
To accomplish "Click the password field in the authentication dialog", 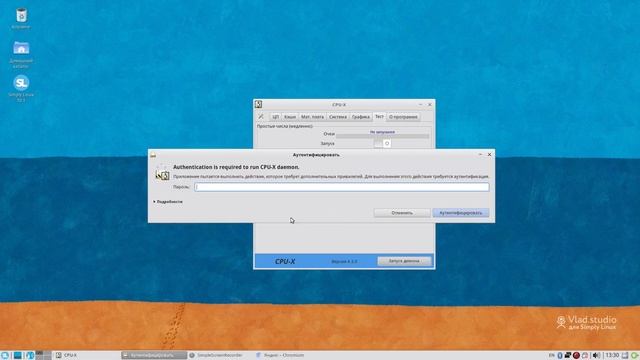I will tap(342, 187).
